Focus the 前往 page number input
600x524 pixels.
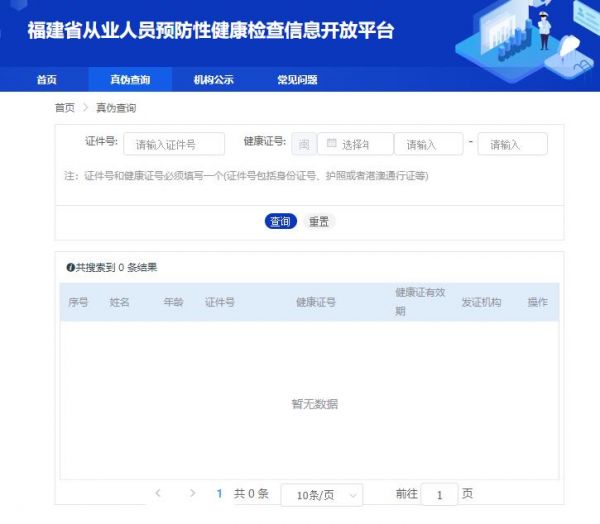tap(439, 495)
